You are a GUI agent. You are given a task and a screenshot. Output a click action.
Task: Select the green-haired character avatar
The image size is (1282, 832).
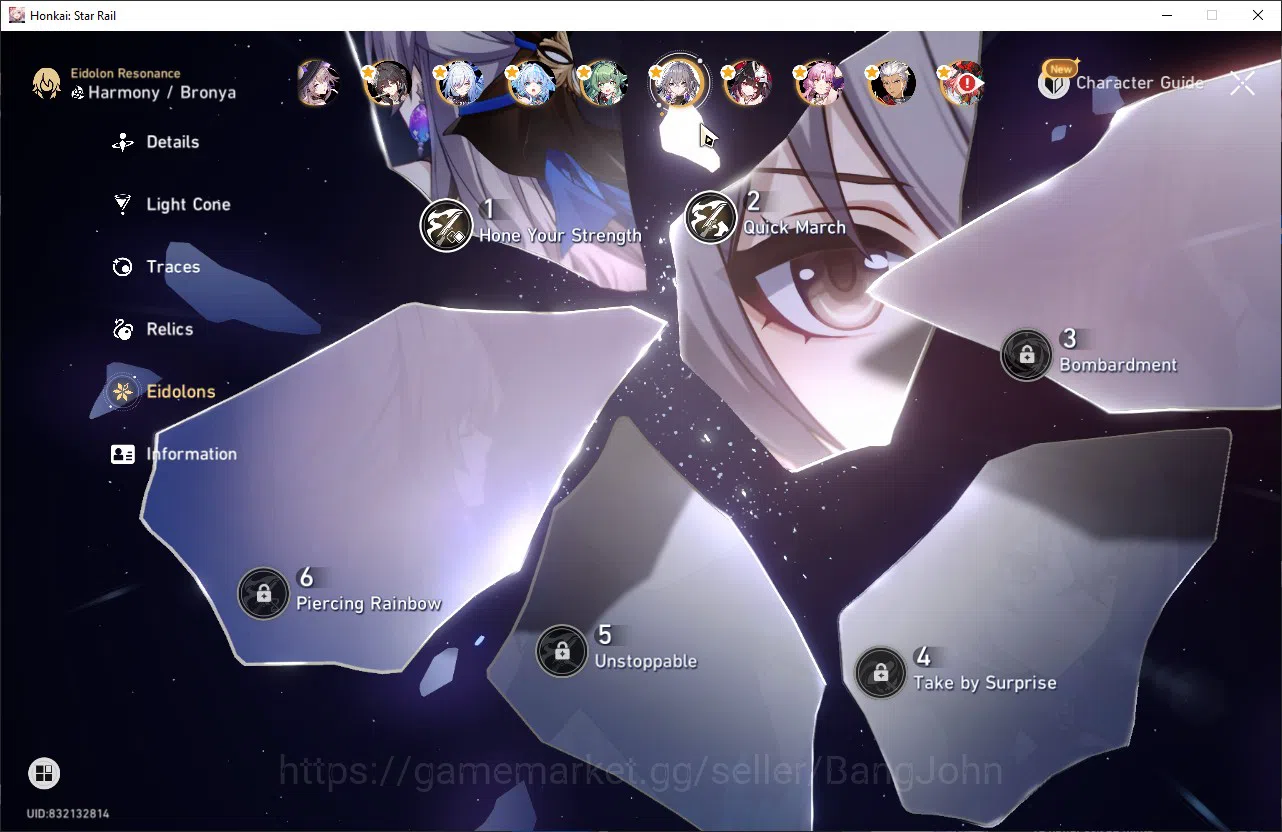(x=603, y=84)
